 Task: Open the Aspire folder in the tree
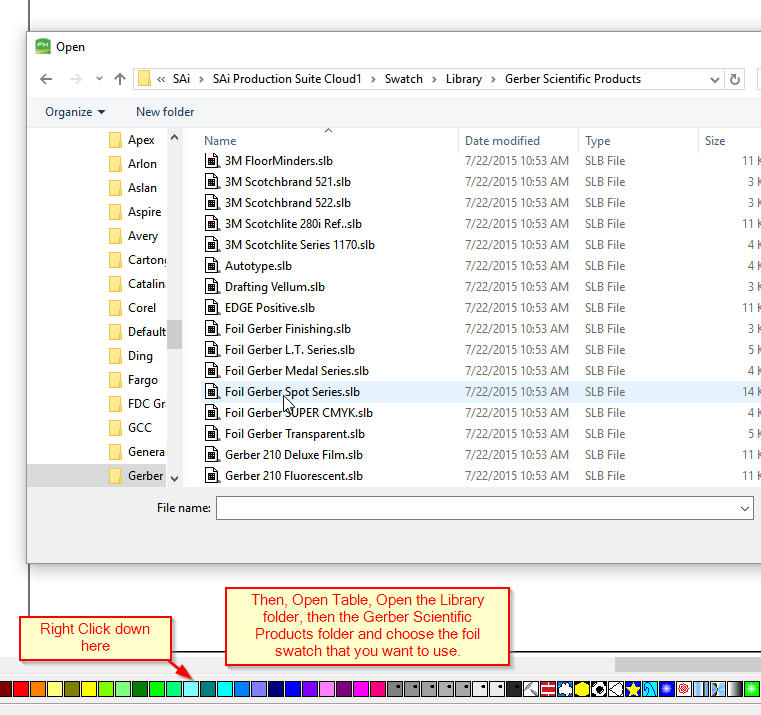tap(145, 212)
